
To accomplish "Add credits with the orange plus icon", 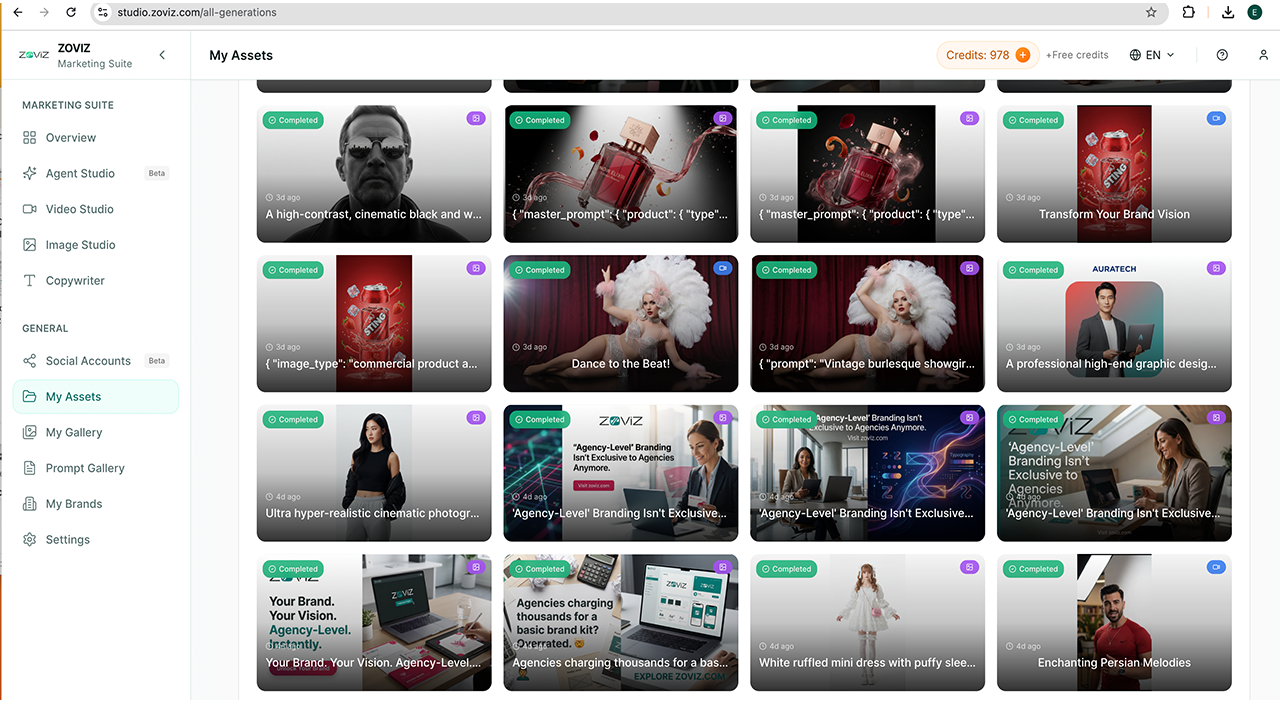I will [1023, 55].
